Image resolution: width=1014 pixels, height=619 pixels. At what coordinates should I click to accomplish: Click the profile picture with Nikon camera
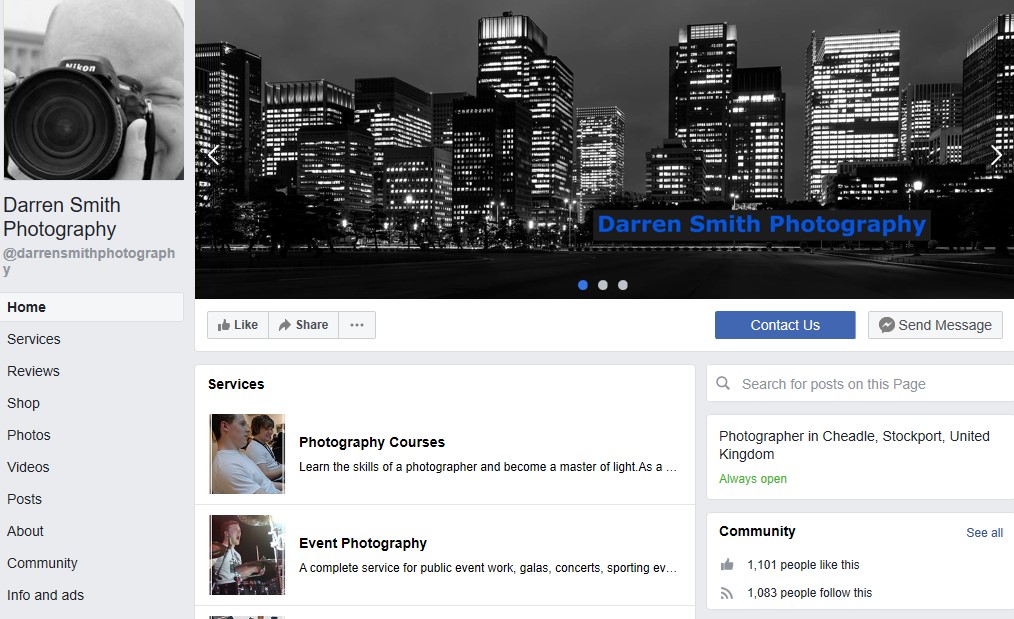pyautogui.click(x=94, y=89)
